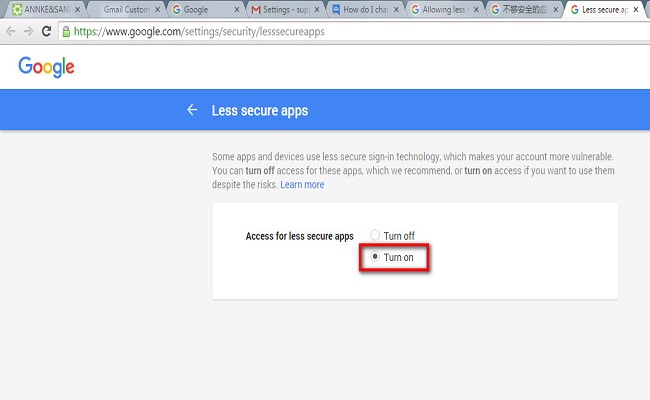Open the Learn more link
Image resolution: width=650 pixels, height=400 pixels.
point(302,184)
